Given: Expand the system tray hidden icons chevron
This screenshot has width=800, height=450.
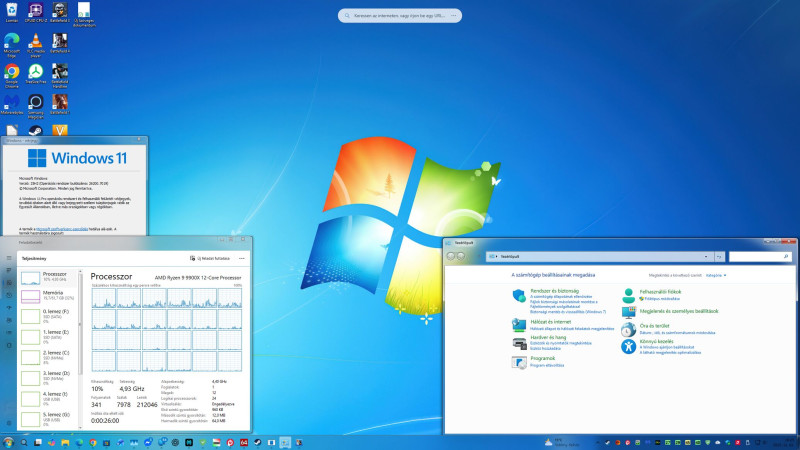Looking at the screenshot, I should coord(598,443).
